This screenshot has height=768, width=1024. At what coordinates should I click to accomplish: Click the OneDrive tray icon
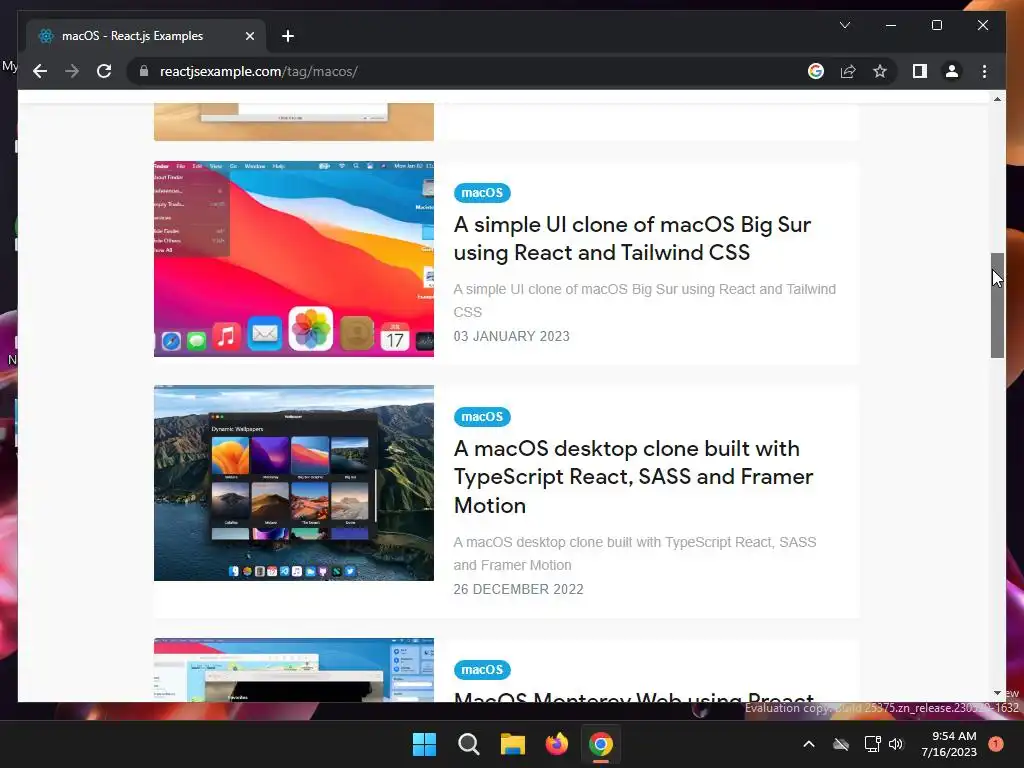point(840,744)
